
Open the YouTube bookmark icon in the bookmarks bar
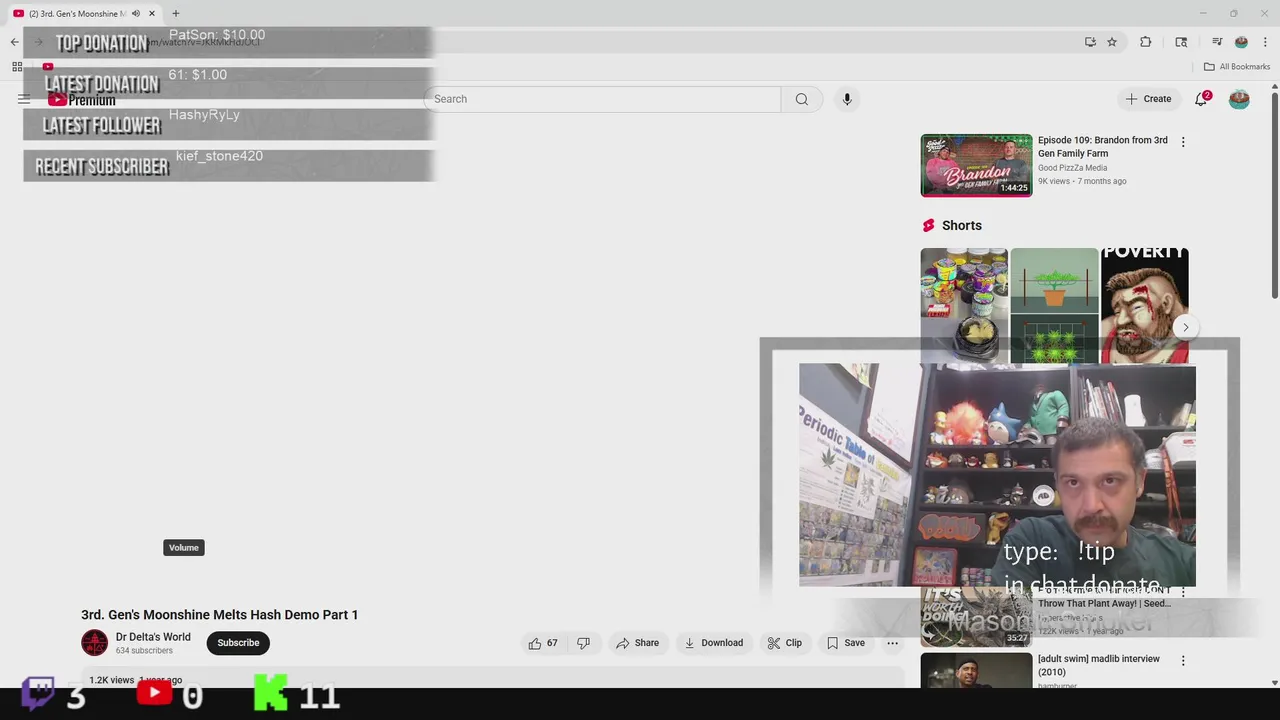coord(47,67)
